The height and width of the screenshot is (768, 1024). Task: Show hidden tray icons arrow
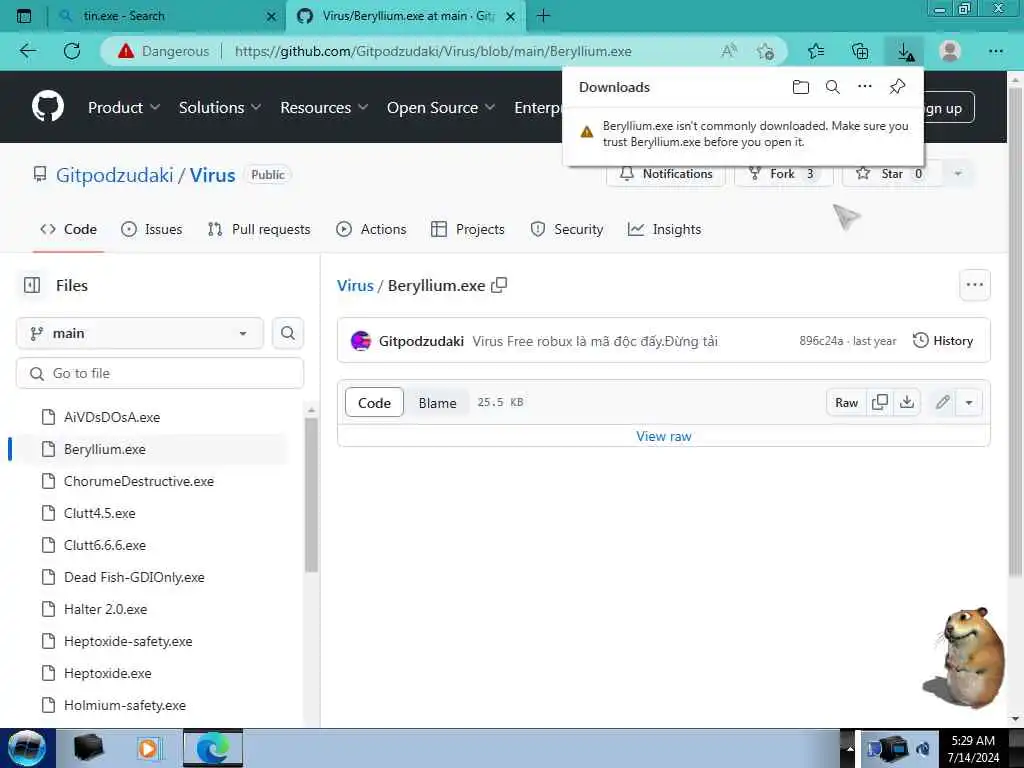point(849,748)
